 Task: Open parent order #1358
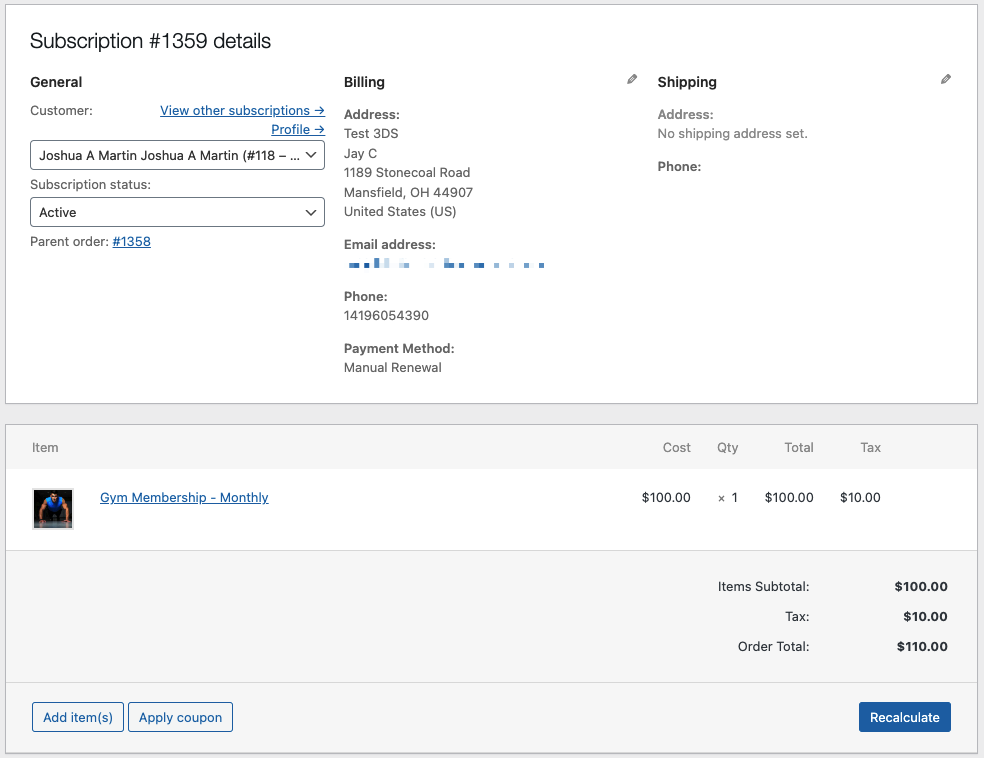point(131,241)
